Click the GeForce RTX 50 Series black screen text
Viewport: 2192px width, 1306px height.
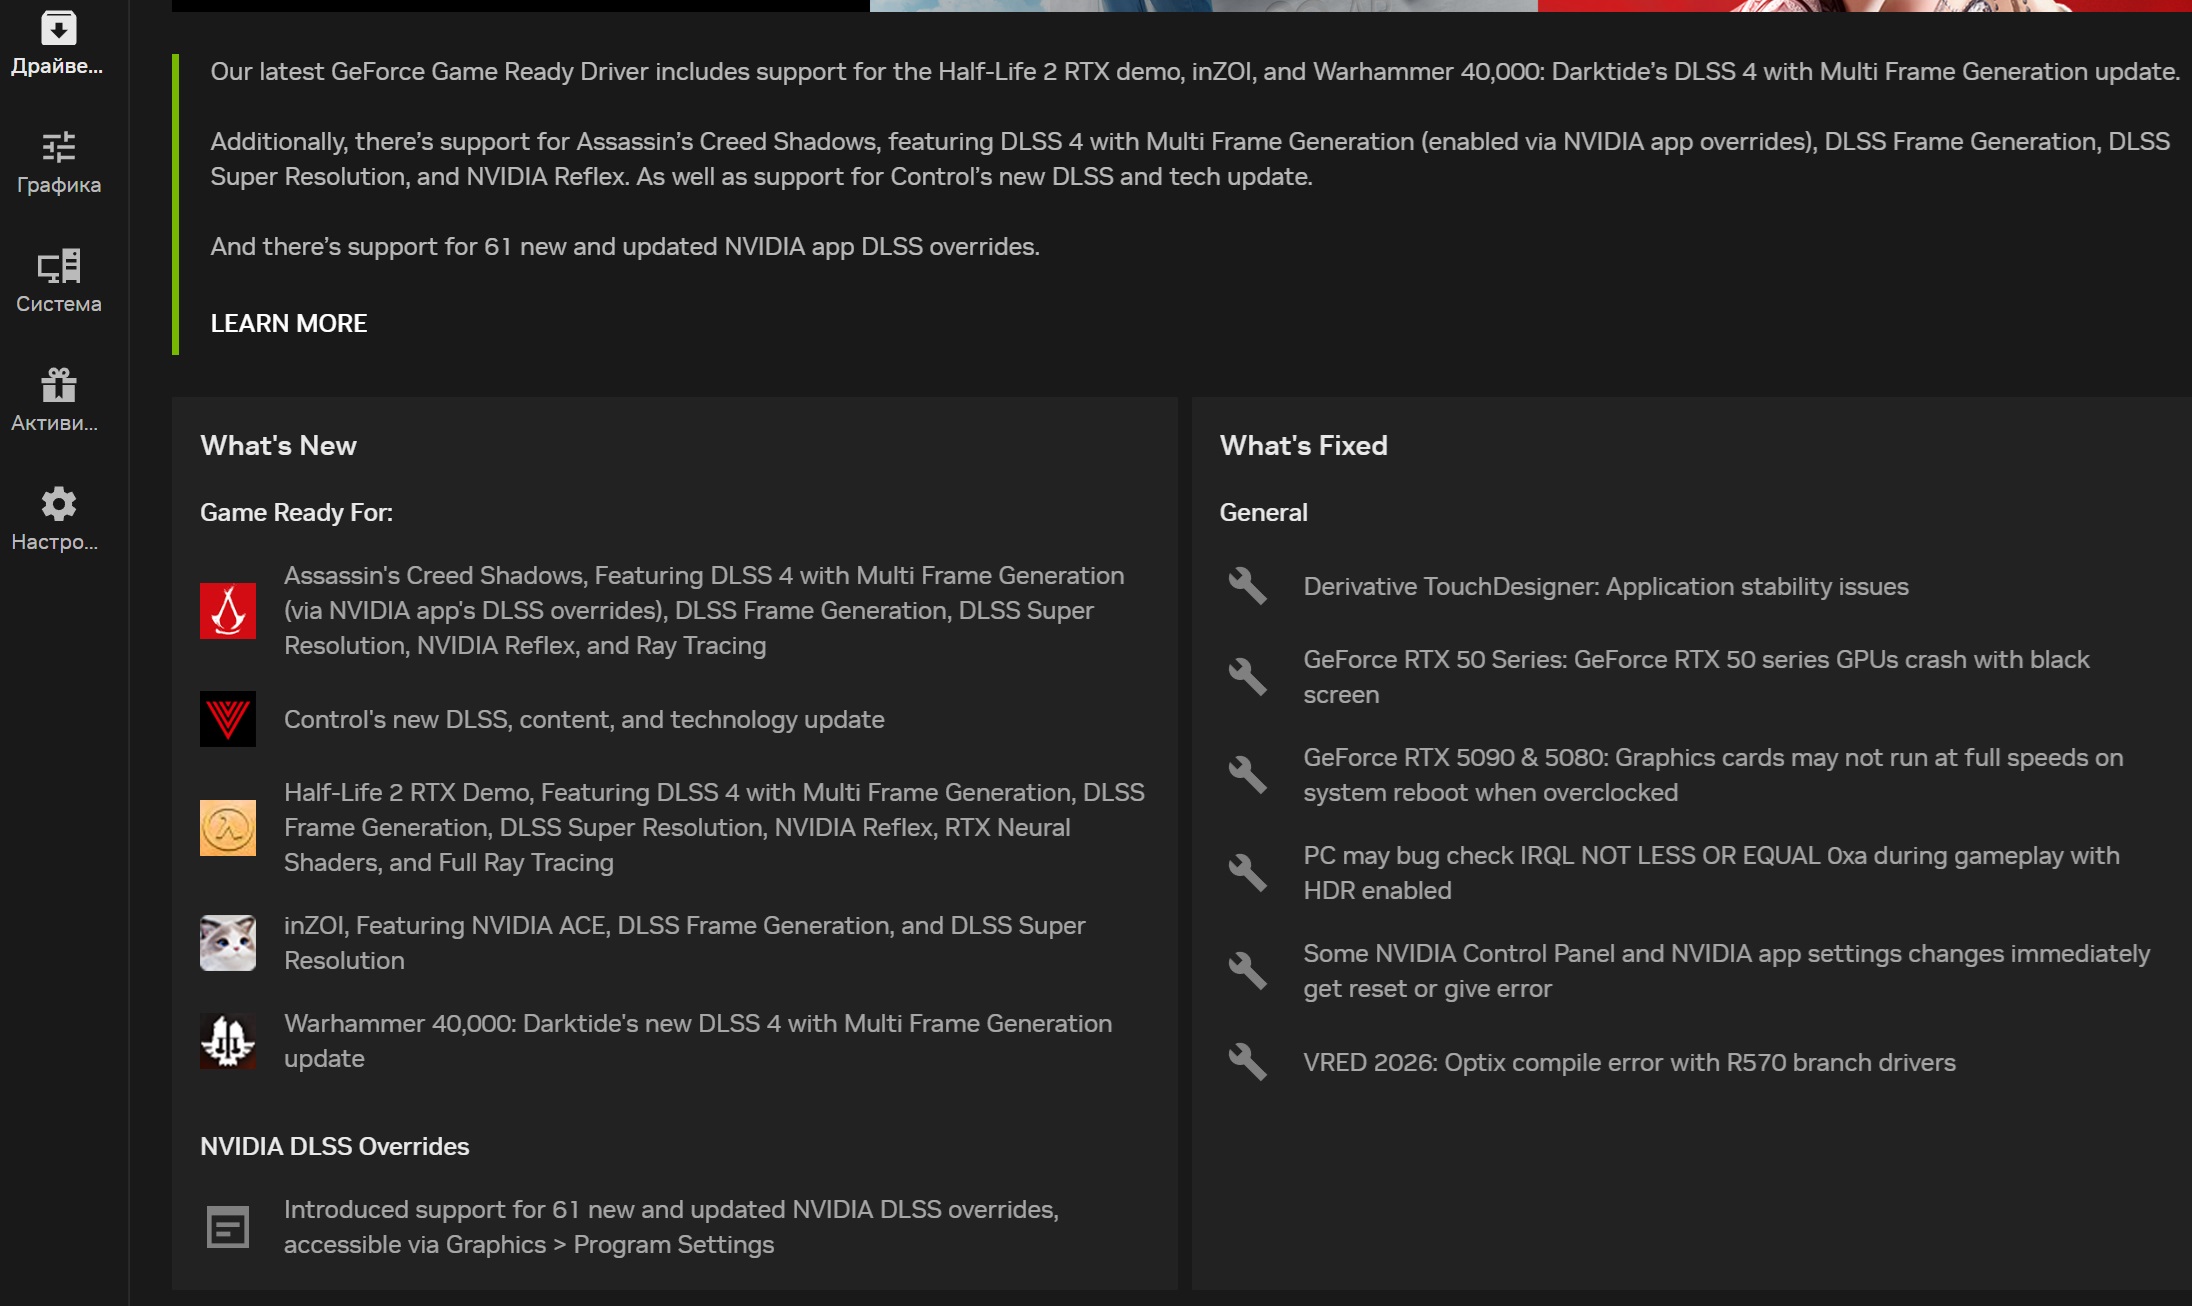(x=1696, y=677)
